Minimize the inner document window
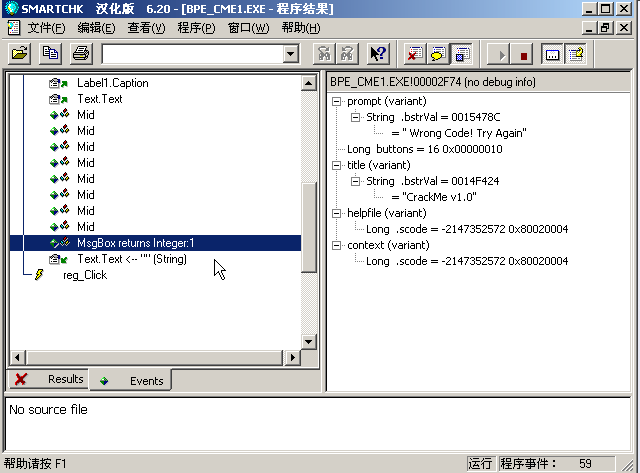The image size is (640, 473). [x=589, y=28]
